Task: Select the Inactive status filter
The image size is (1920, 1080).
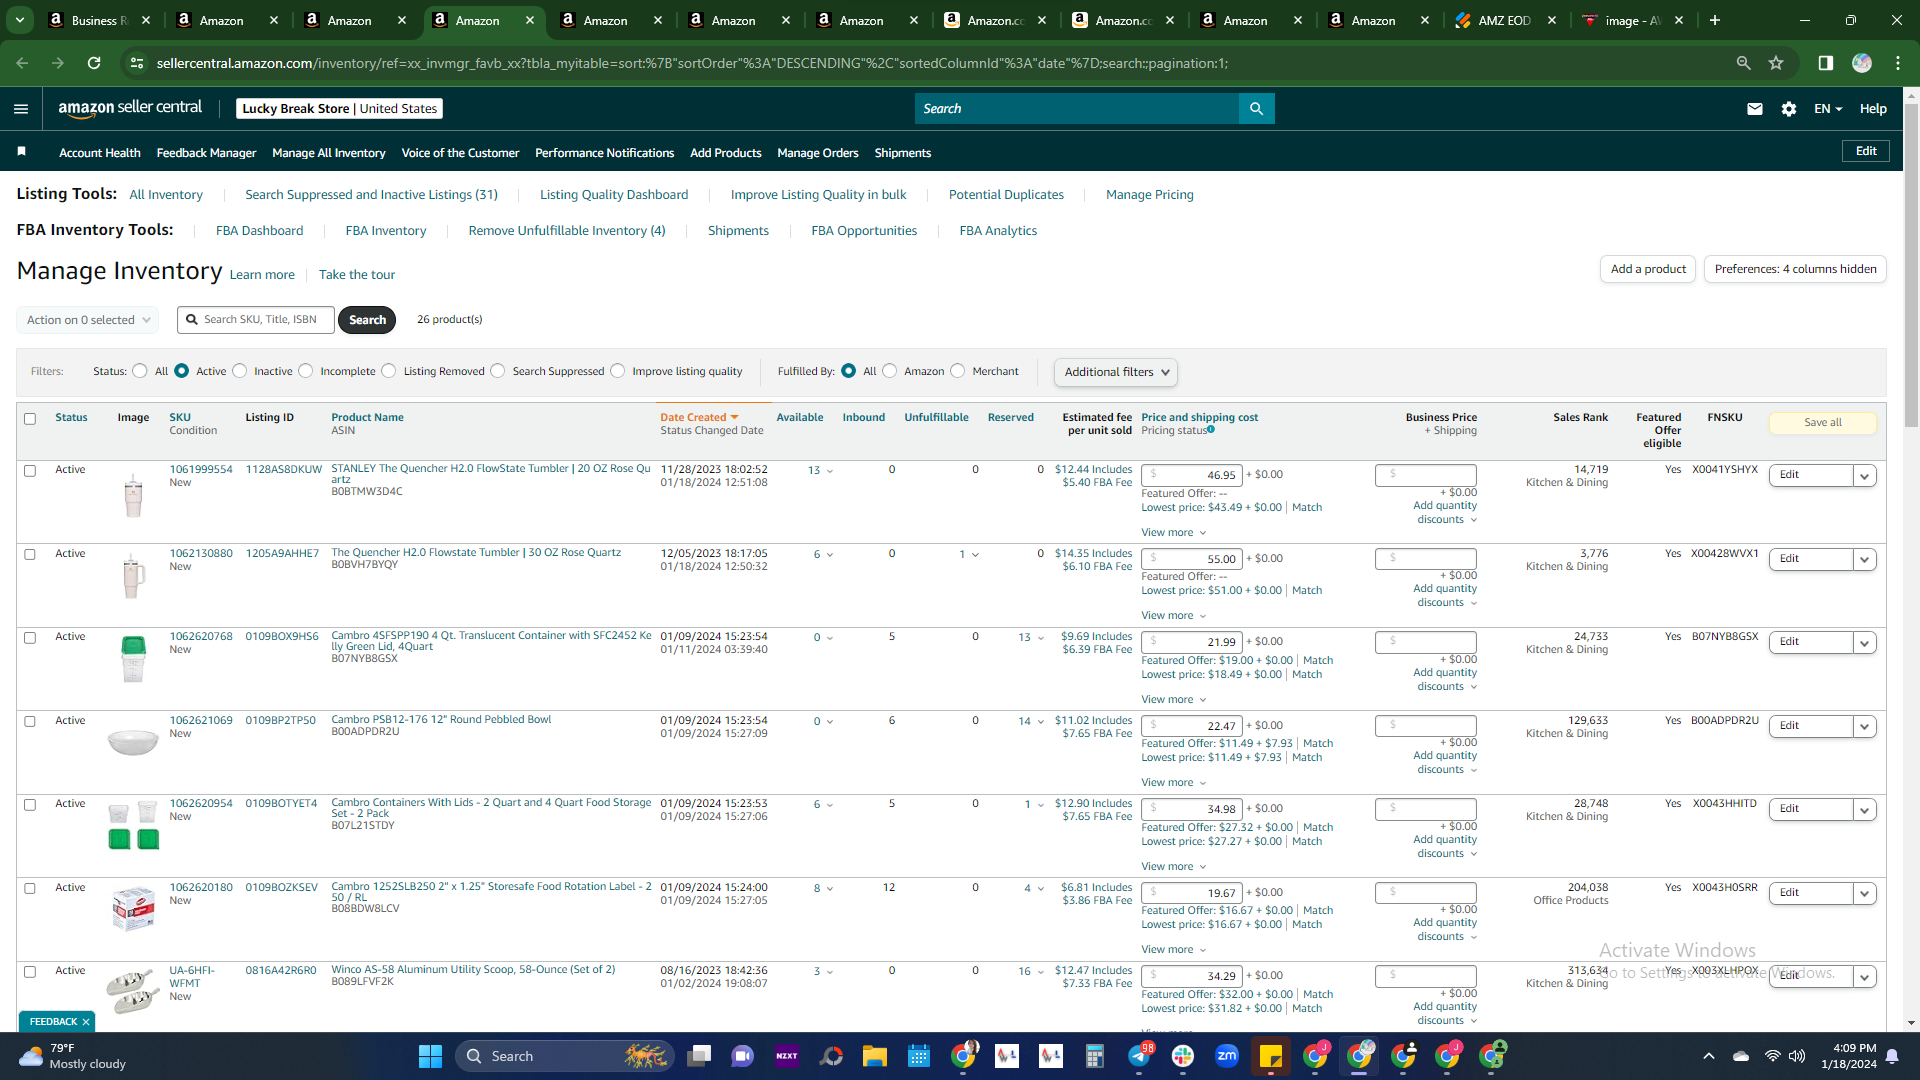Action: click(x=240, y=371)
